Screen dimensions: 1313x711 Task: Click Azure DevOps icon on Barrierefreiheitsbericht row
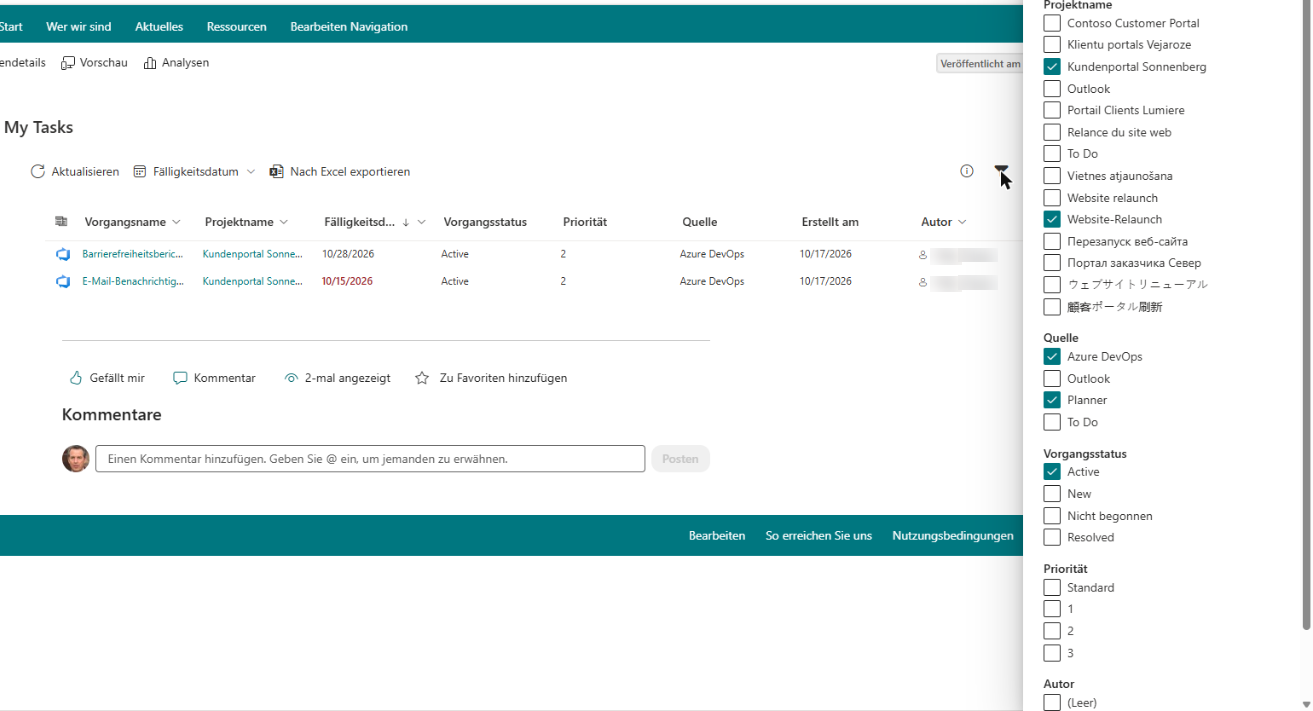click(x=63, y=254)
